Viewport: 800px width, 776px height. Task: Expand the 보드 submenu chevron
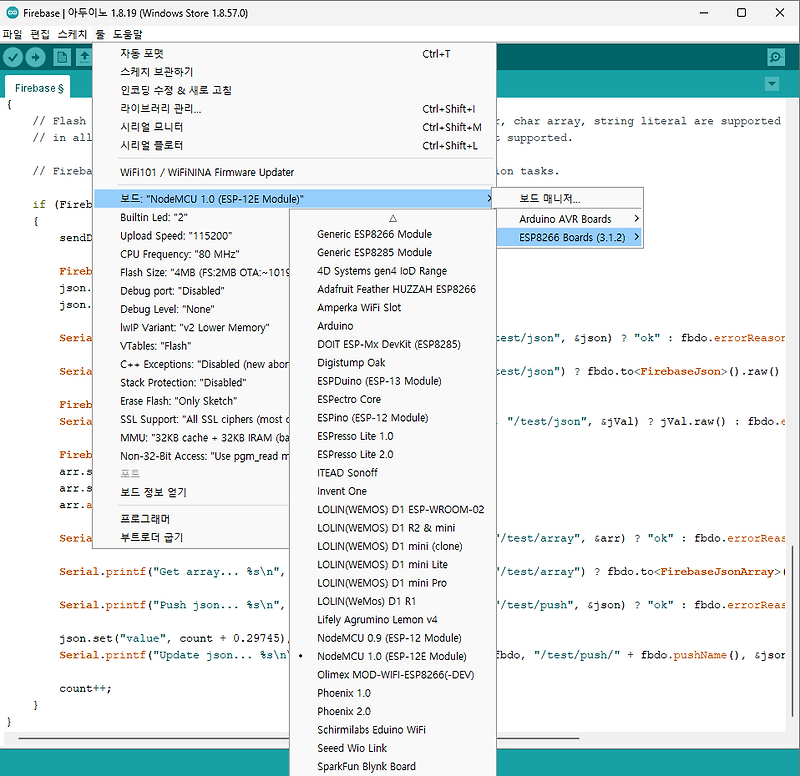coord(489,199)
